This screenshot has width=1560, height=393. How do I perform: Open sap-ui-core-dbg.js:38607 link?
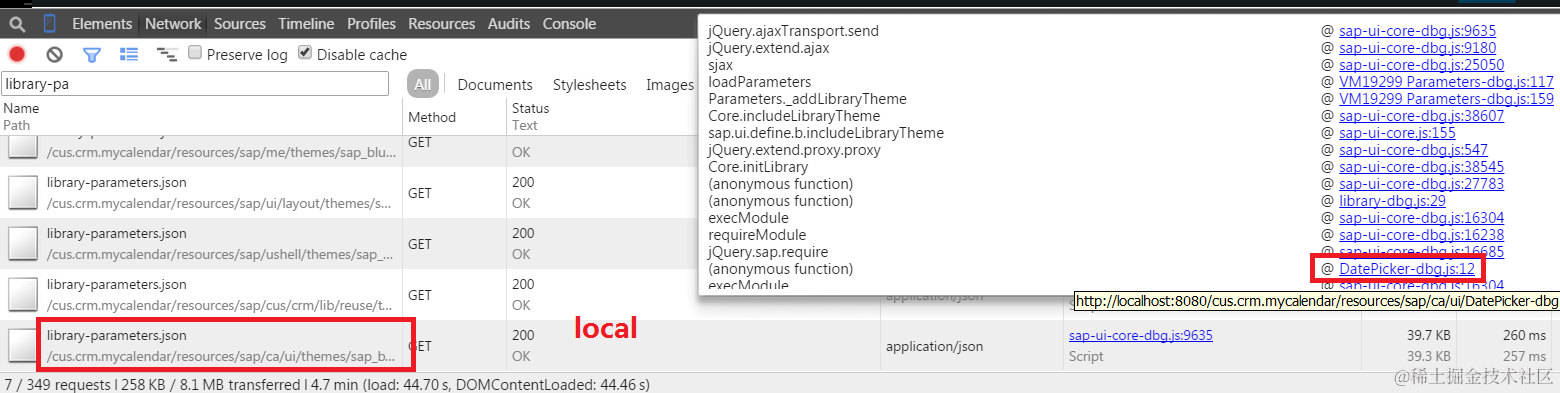point(1422,116)
